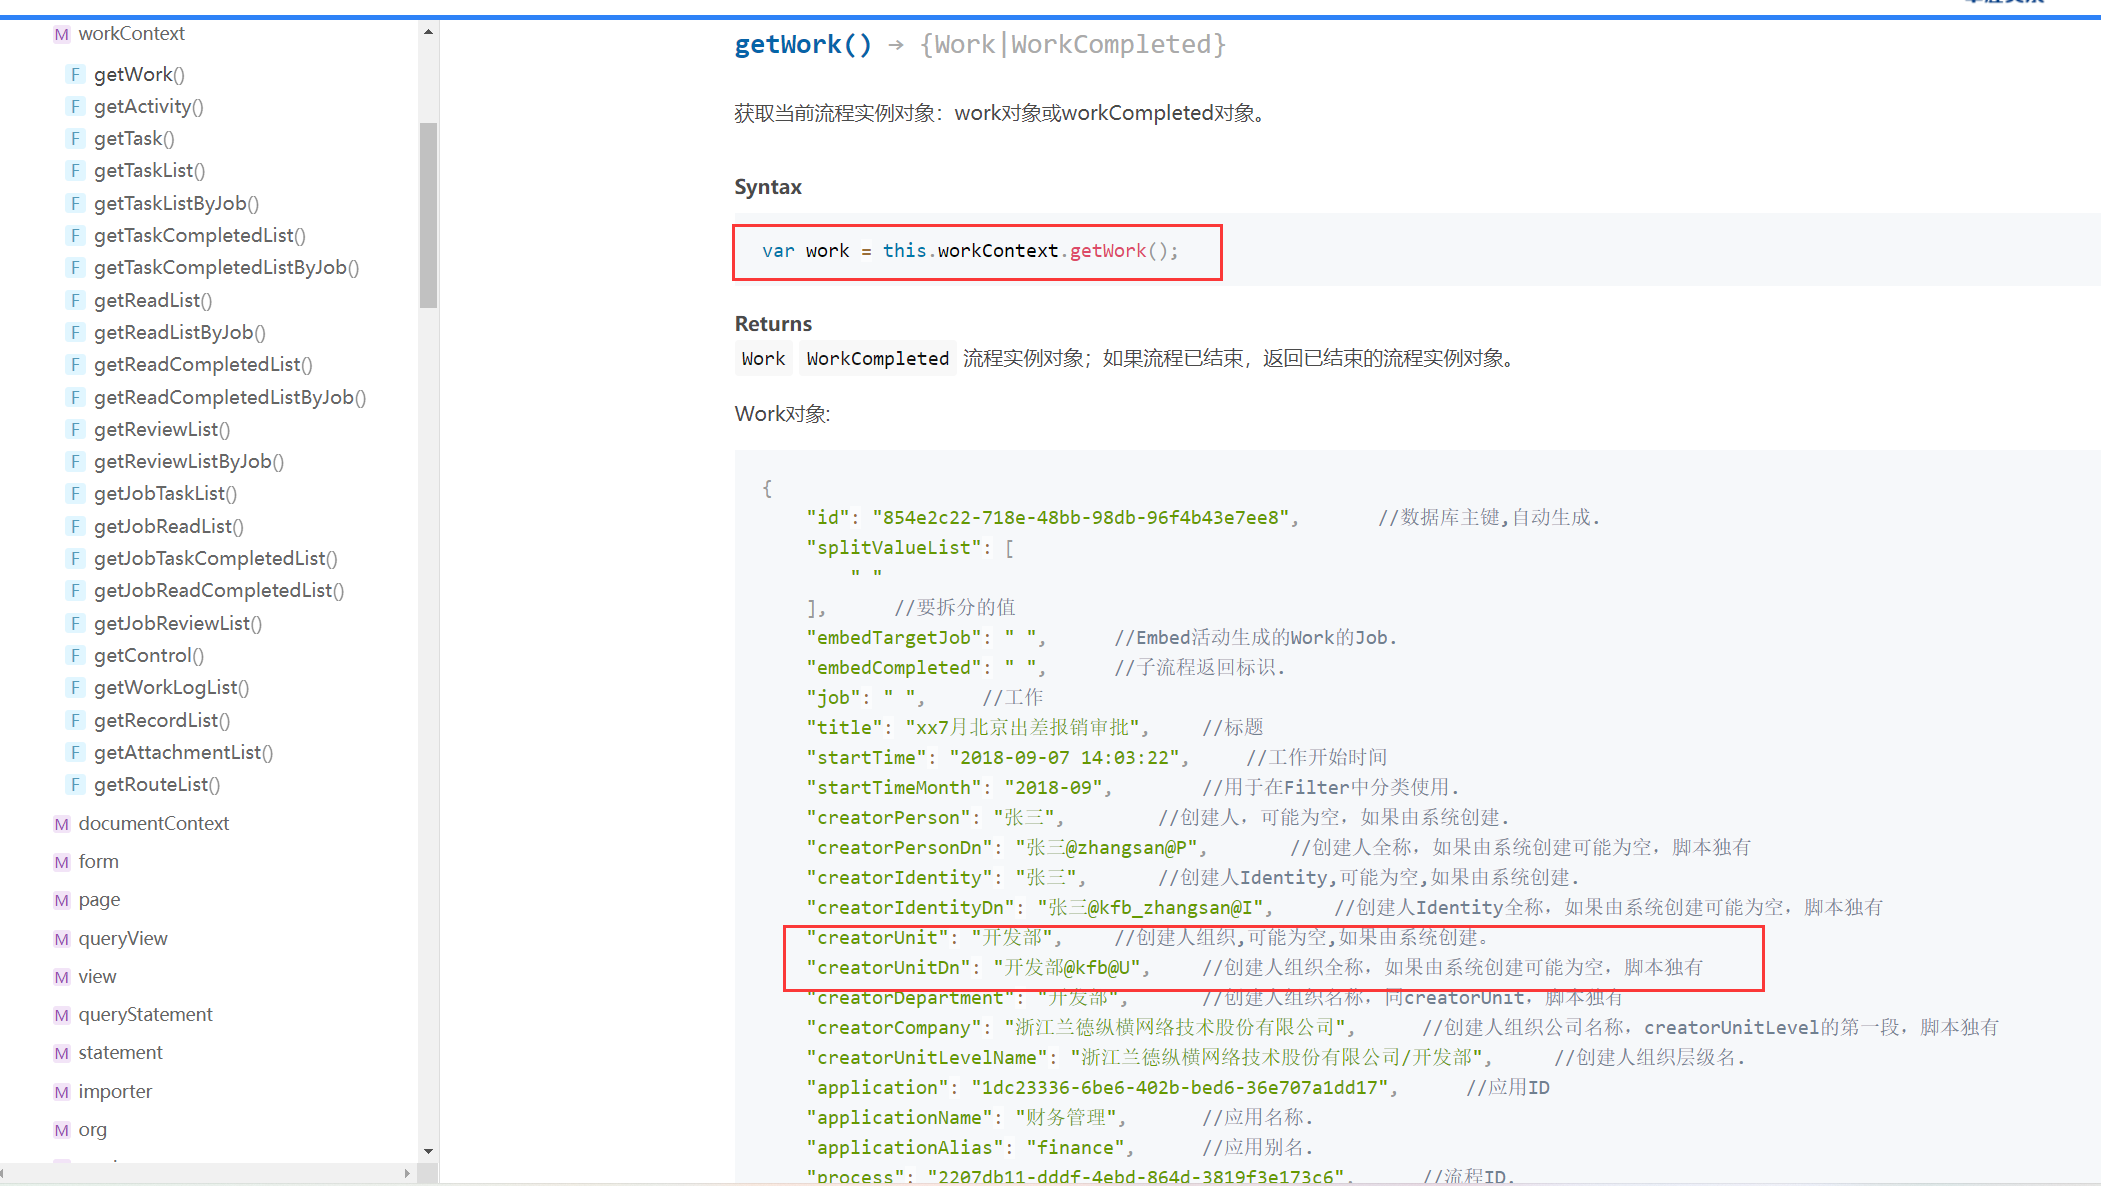The height and width of the screenshot is (1186, 2101).
Task: Click the F icon beside getRouteList()
Action: click(75, 785)
